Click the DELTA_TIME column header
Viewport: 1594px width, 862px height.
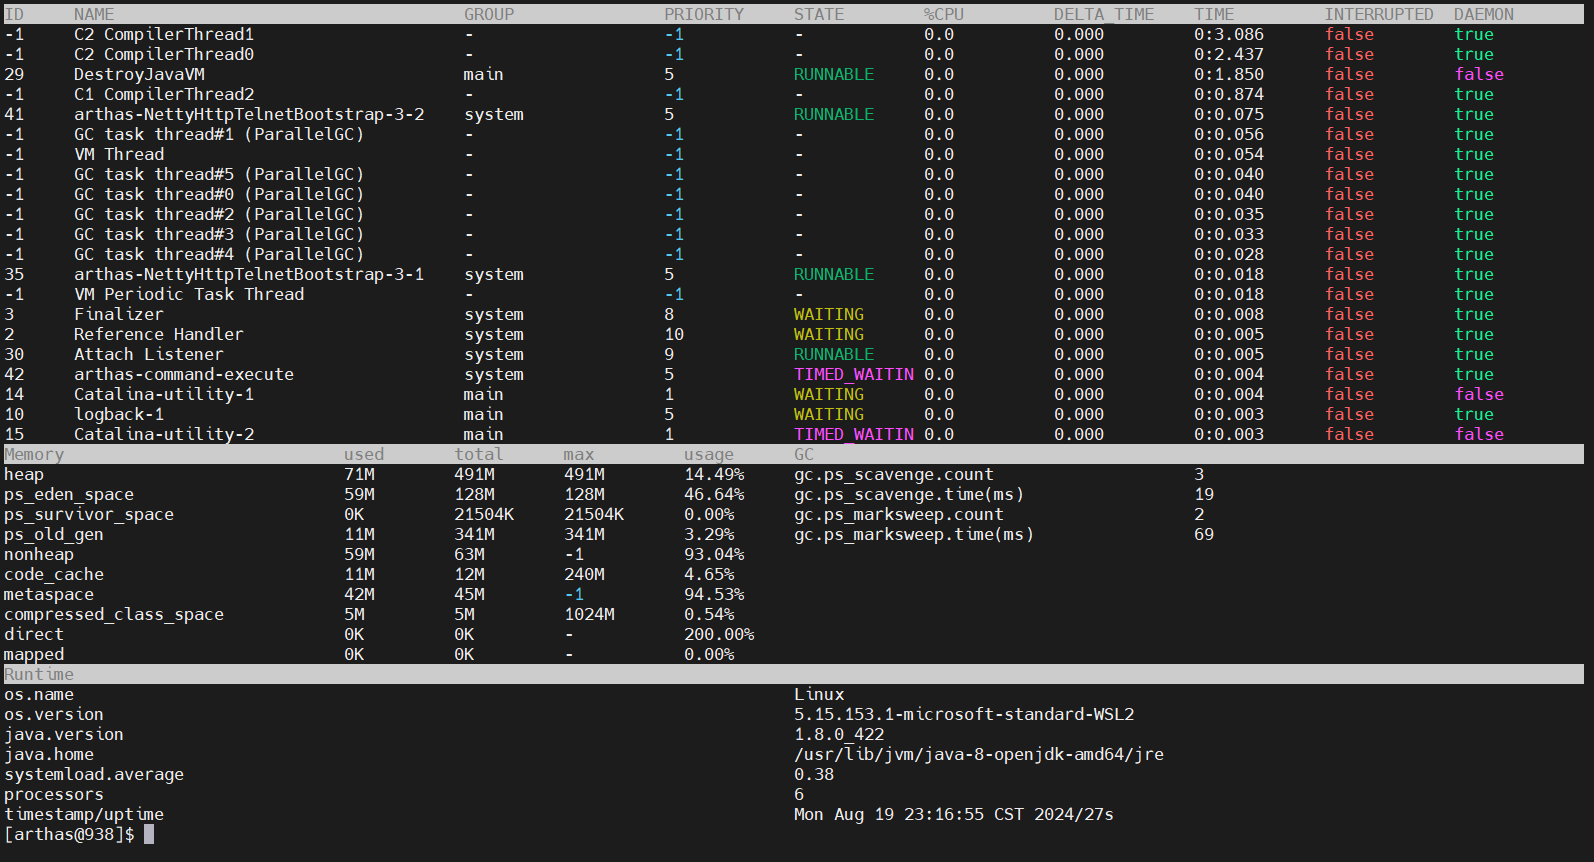[x=1103, y=15]
